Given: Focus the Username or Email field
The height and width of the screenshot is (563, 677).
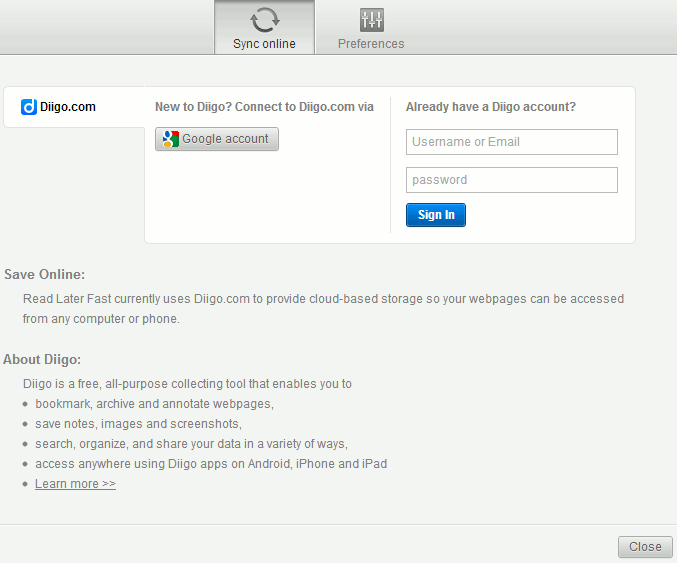Looking at the screenshot, I should coord(512,142).
